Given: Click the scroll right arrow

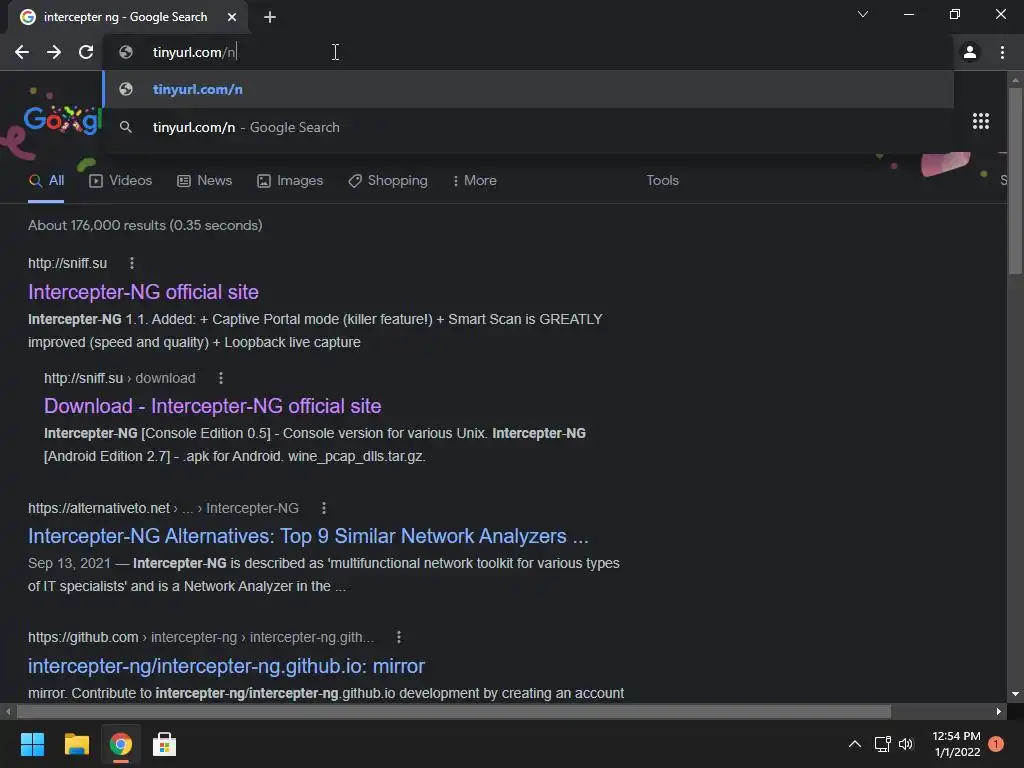Looking at the screenshot, I should [999, 712].
